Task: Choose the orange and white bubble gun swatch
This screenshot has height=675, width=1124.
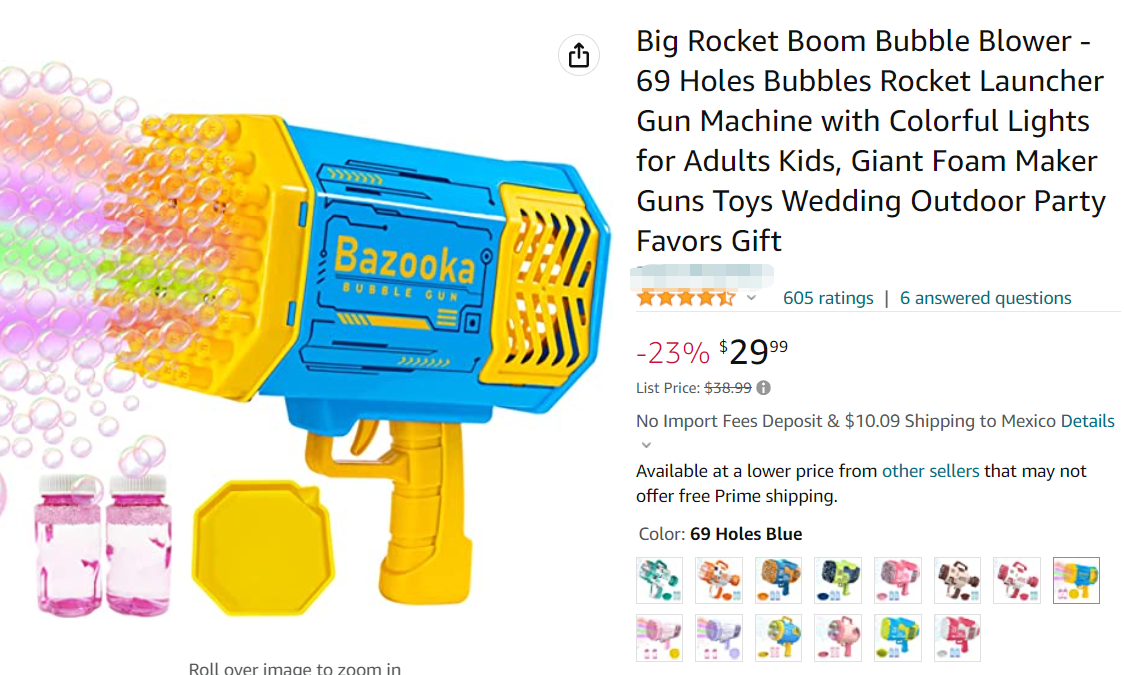Action: [718, 580]
